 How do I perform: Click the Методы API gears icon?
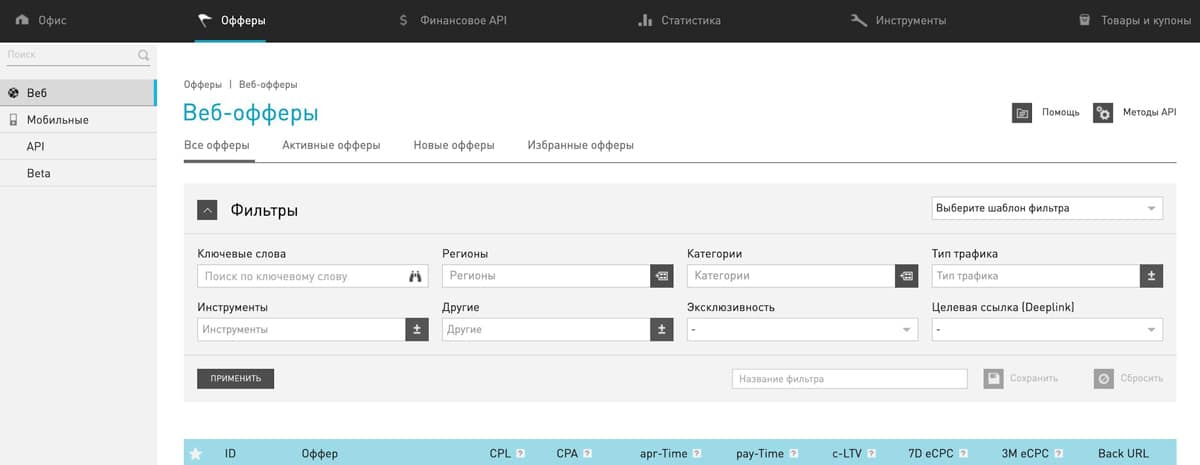[x=1103, y=113]
